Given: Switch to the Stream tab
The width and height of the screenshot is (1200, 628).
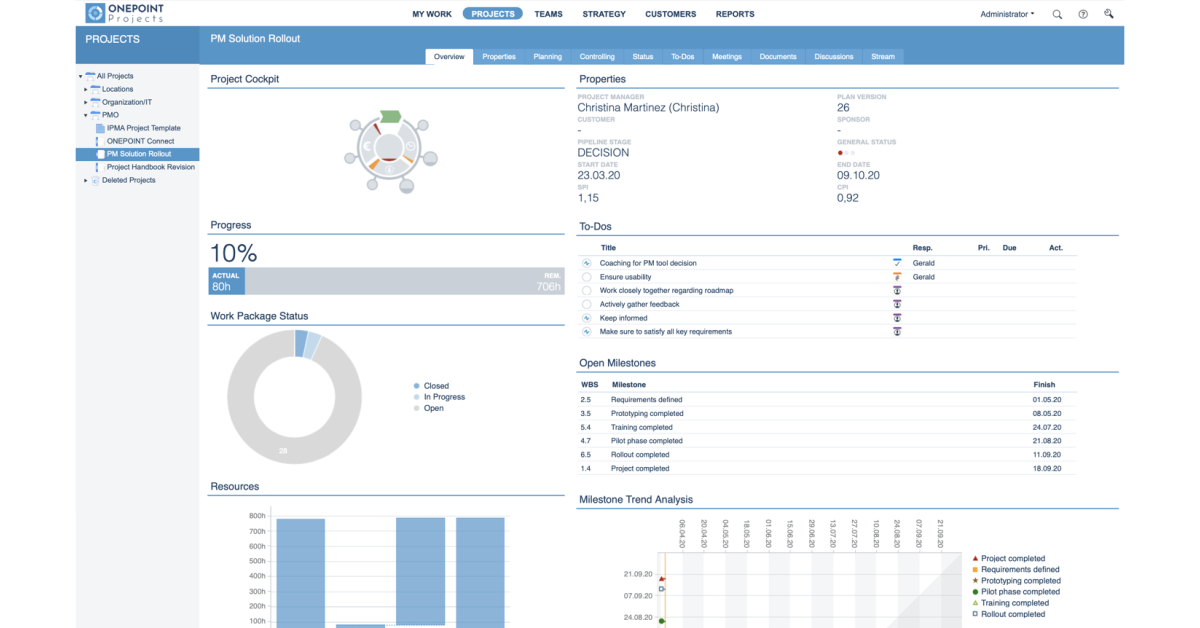Looking at the screenshot, I should [x=883, y=56].
